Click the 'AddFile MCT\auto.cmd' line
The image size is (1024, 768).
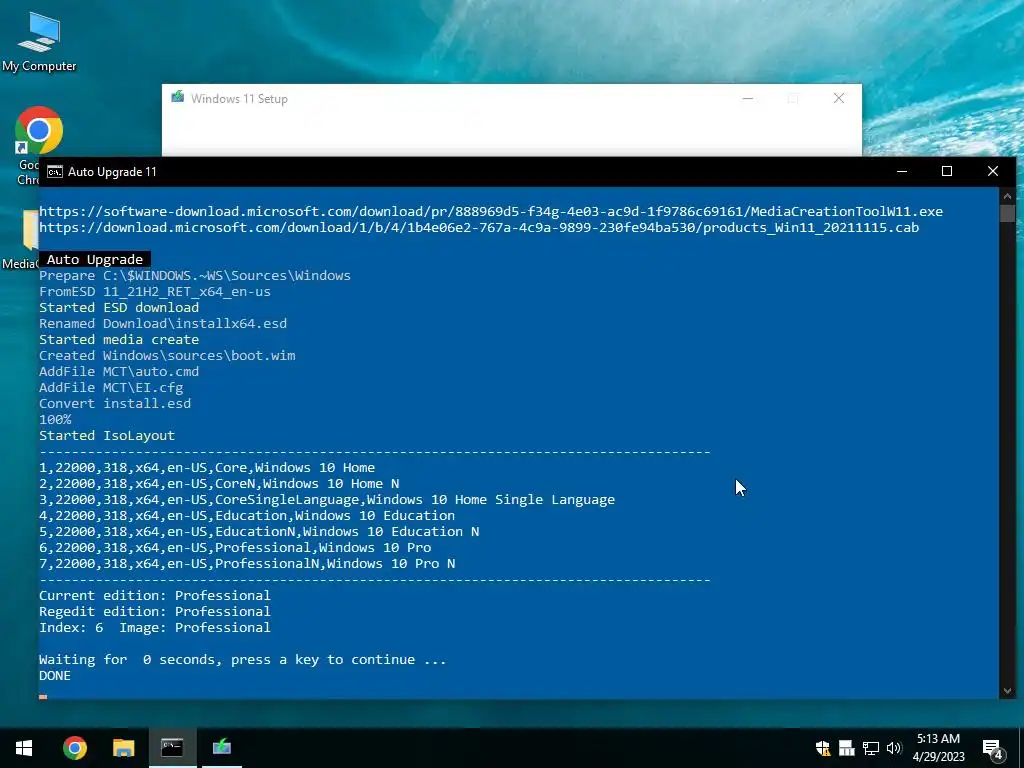click(119, 371)
